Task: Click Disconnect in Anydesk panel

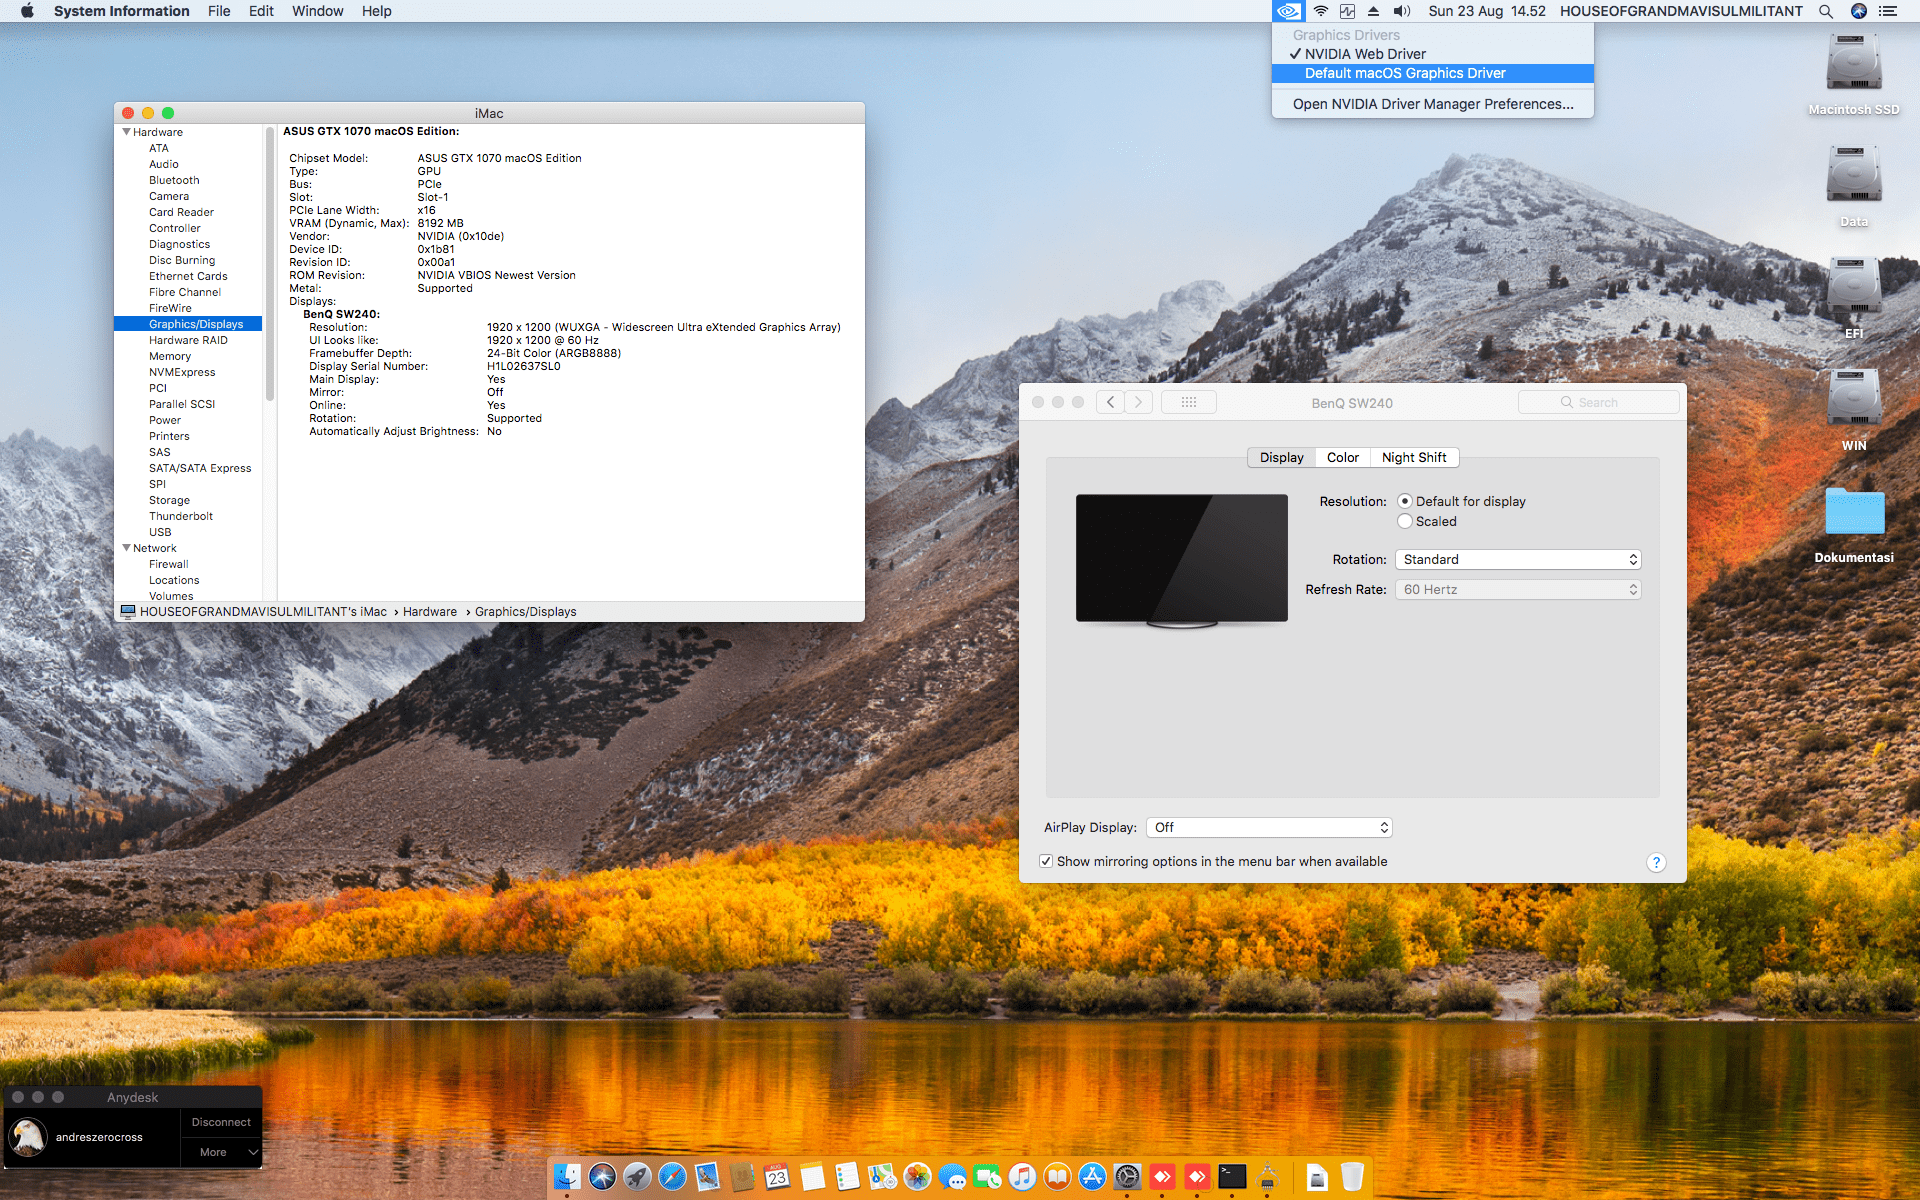Action: (x=221, y=1122)
